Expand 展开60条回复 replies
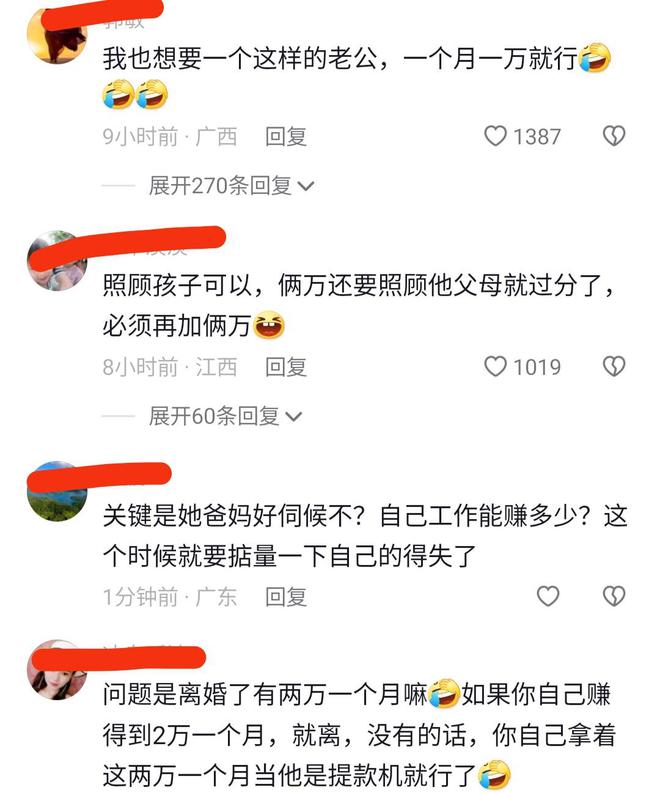Viewport: 660px width, 793px height. click(225, 416)
